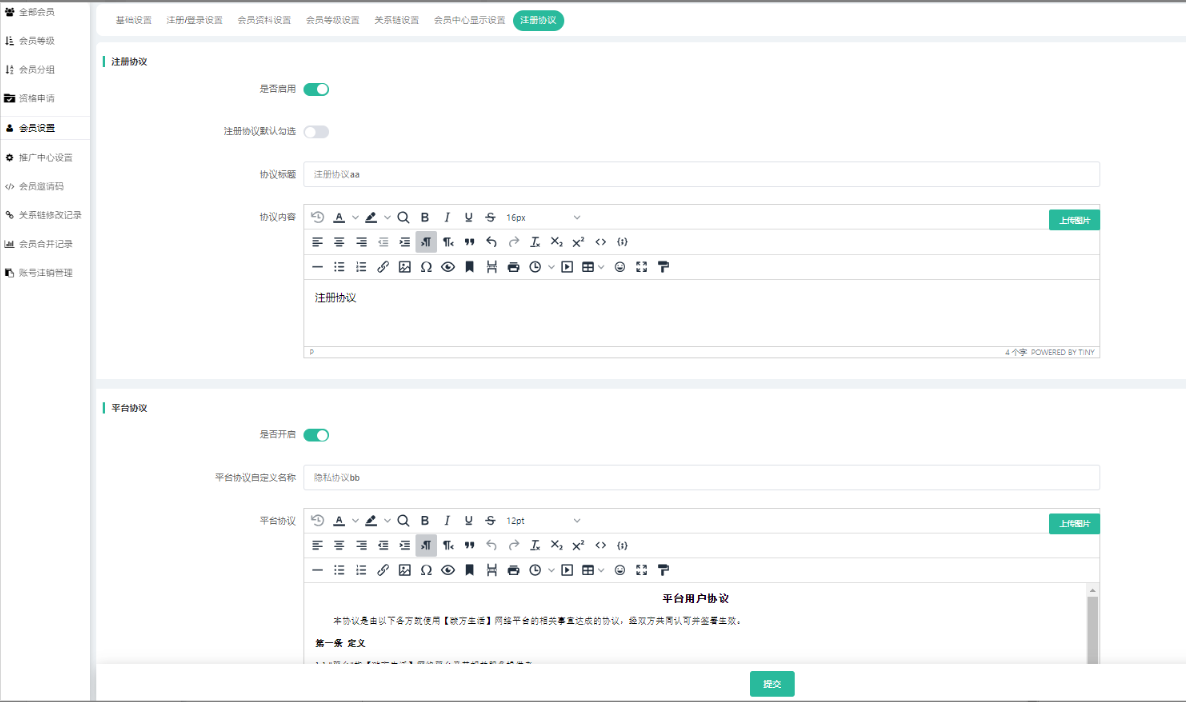Toggle fullscreen in the 协议内容 editor
1186x702 pixels.
point(641,267)
